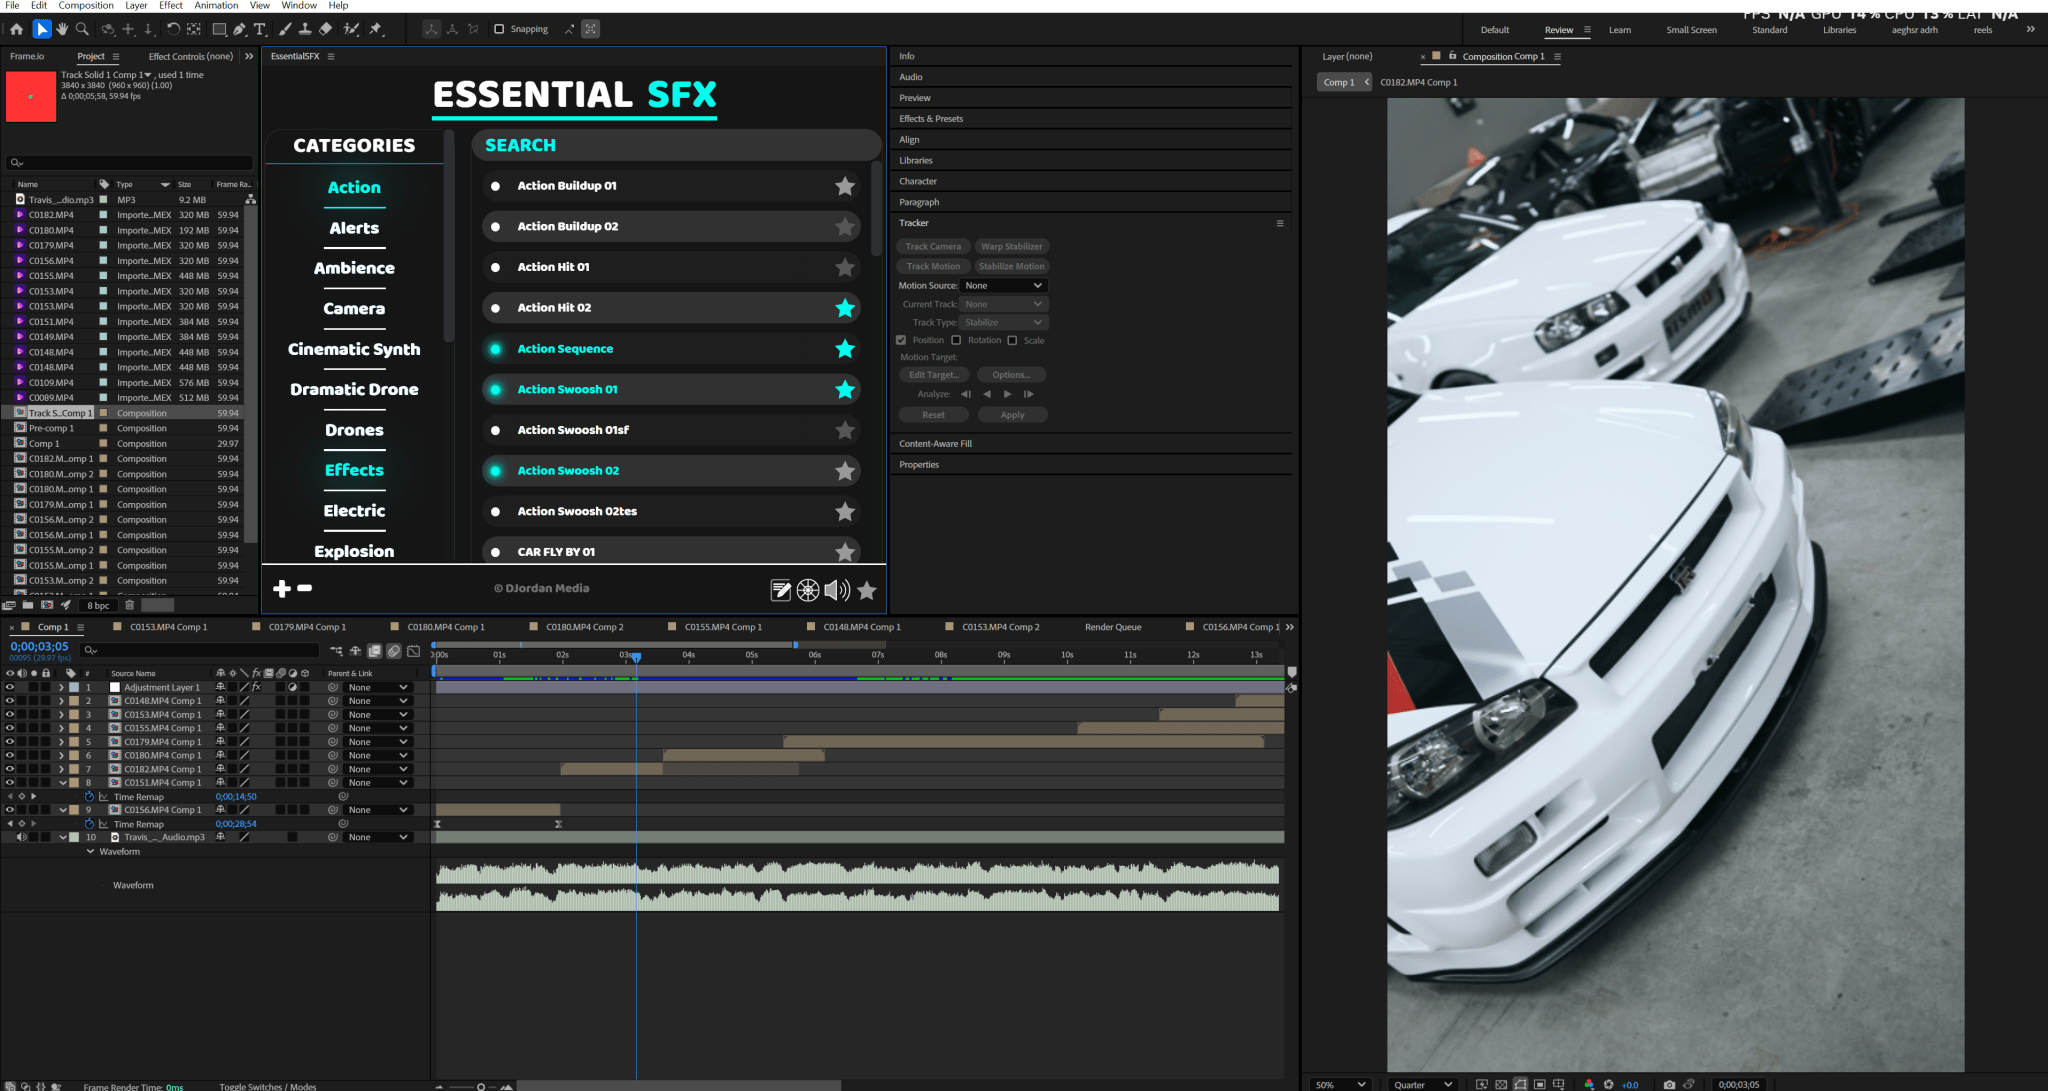Screen dimensions: 2048x1091
Task: Click the EssentialSFX SEARCH field
Action: [675, 145]
